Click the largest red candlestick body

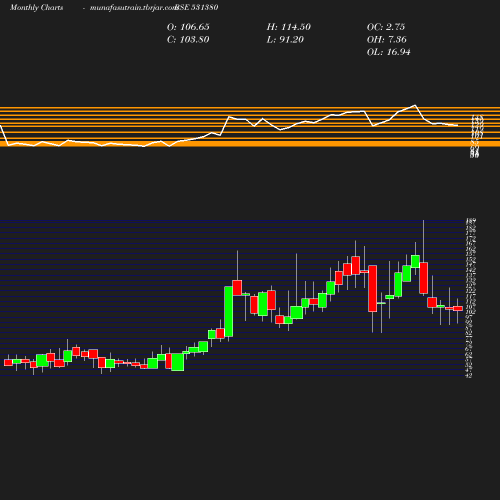click(373, 289)
